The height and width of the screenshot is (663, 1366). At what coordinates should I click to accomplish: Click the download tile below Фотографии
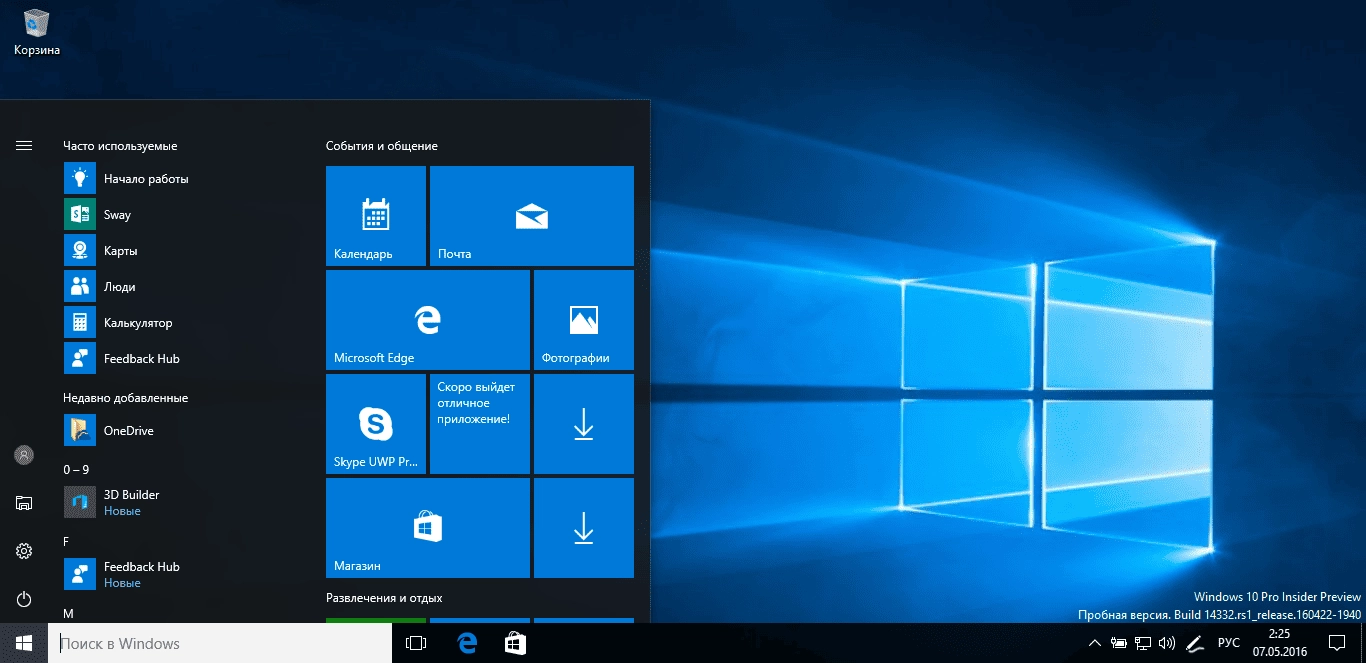[x=584, y=424]
